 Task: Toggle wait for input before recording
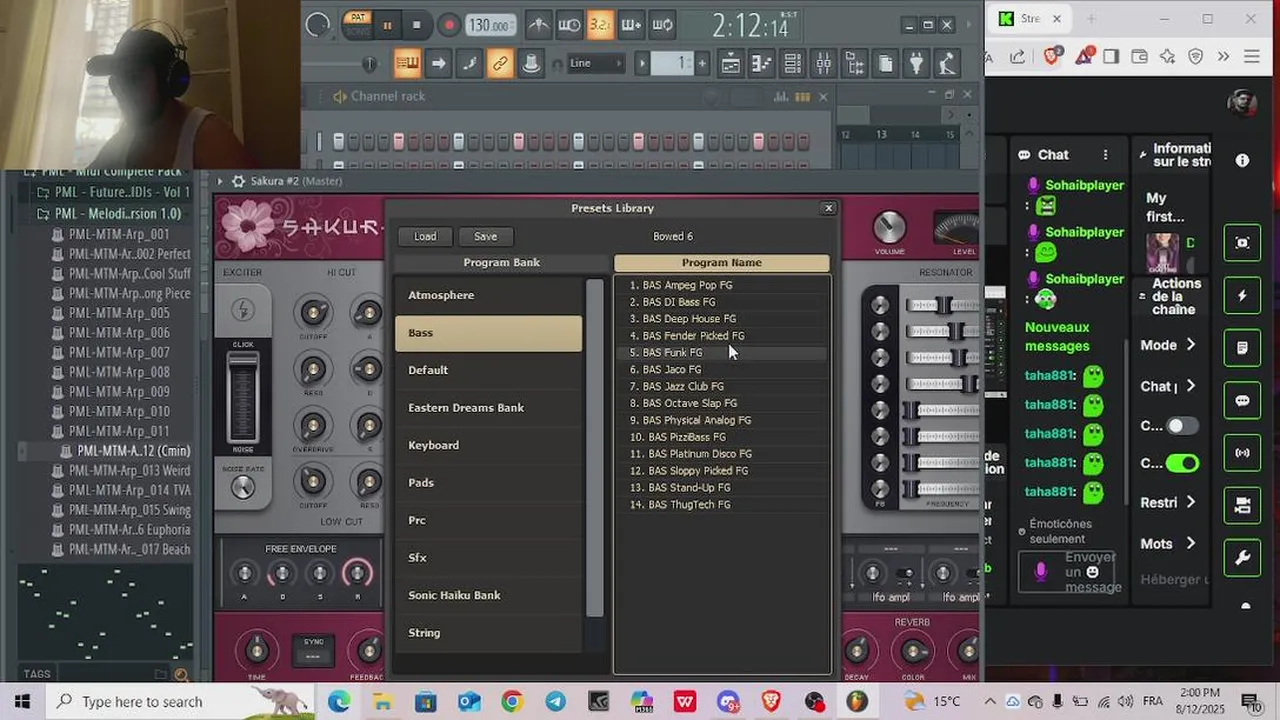[569, 25]
